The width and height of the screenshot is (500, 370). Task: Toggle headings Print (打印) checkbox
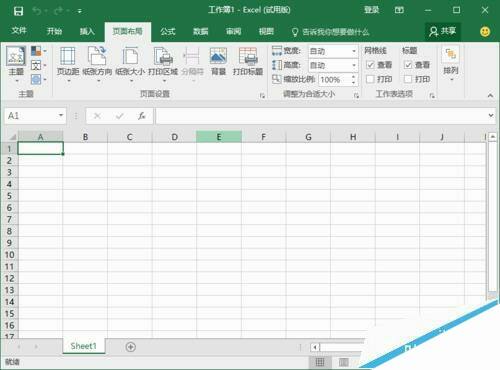pyautogui.click(x=408, y=79)
